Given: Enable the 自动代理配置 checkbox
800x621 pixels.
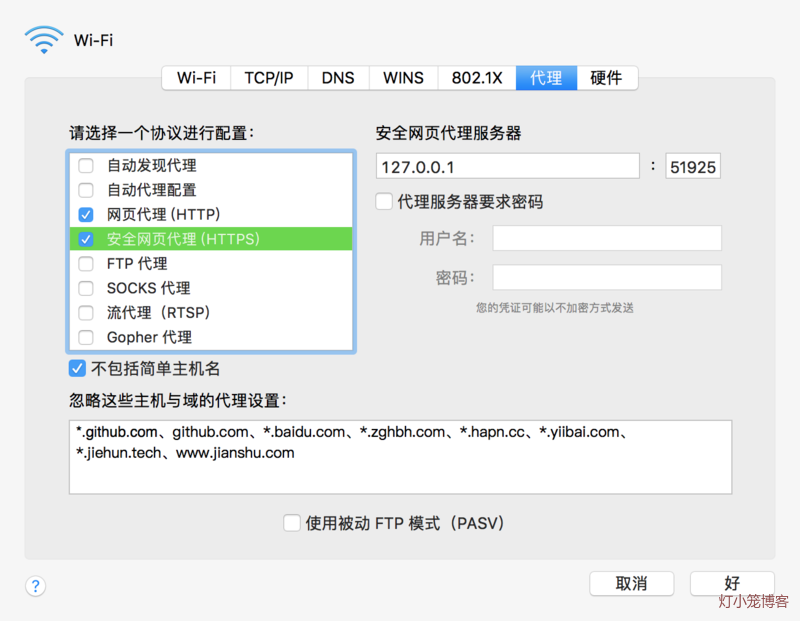Looking at the screenshot, I should pyautogui.click(x=86, y=190).
